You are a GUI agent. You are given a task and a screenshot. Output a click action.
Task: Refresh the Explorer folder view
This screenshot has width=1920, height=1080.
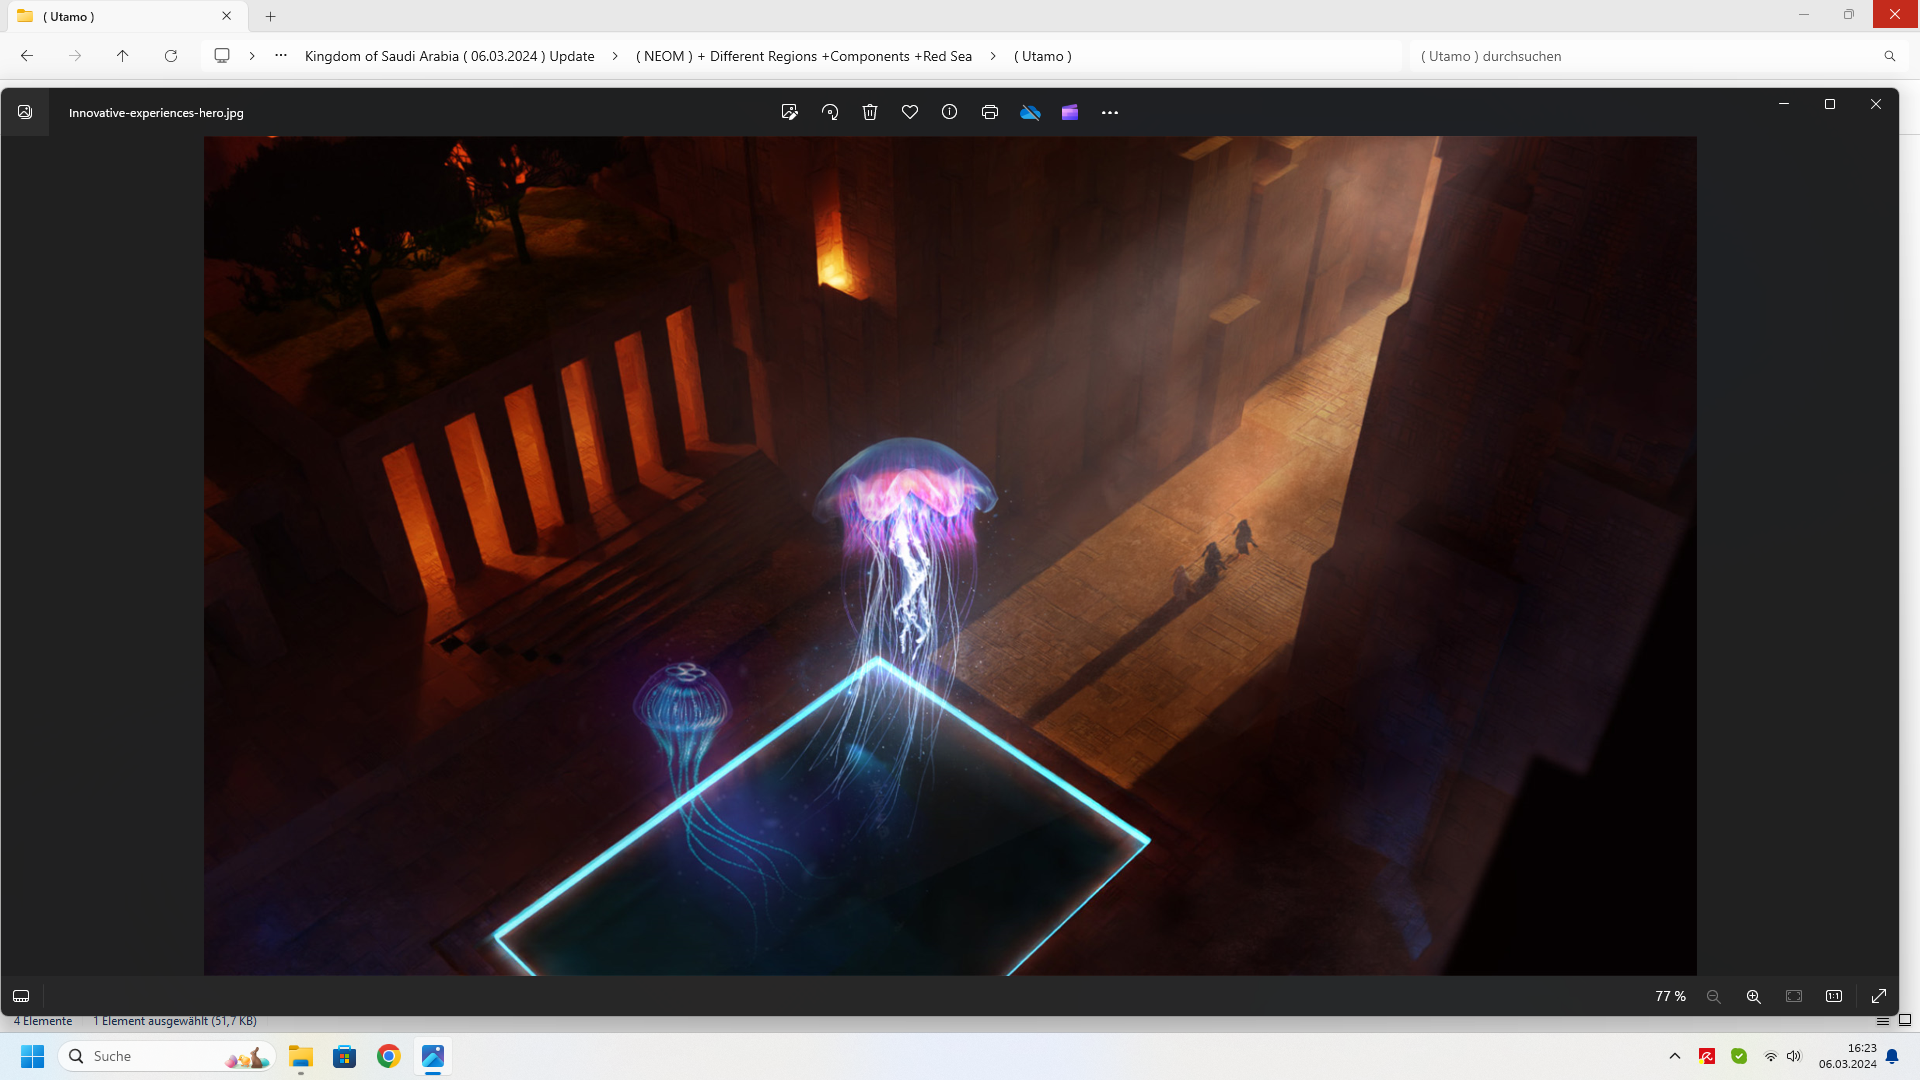[171, 56]
